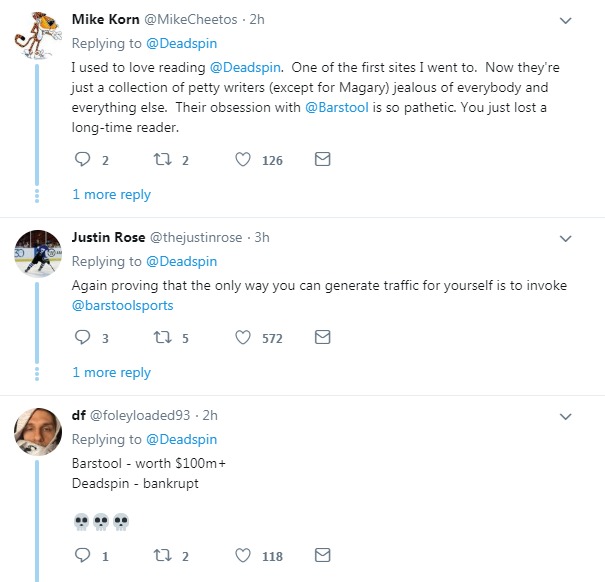
Task: Reply to Mike Korn's tweet
Action: point(83,160)
